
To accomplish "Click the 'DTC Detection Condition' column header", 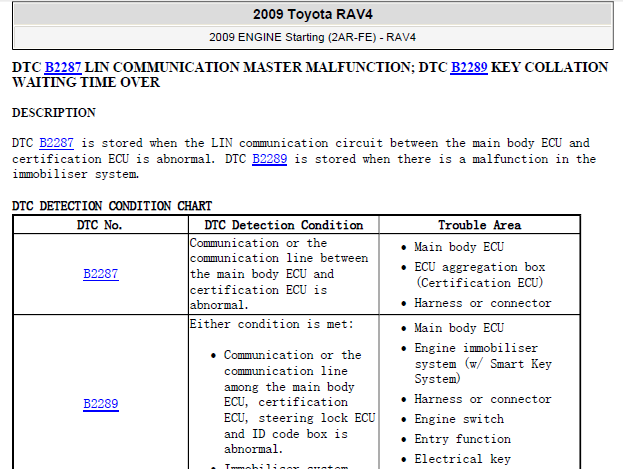I will (284, 225).
